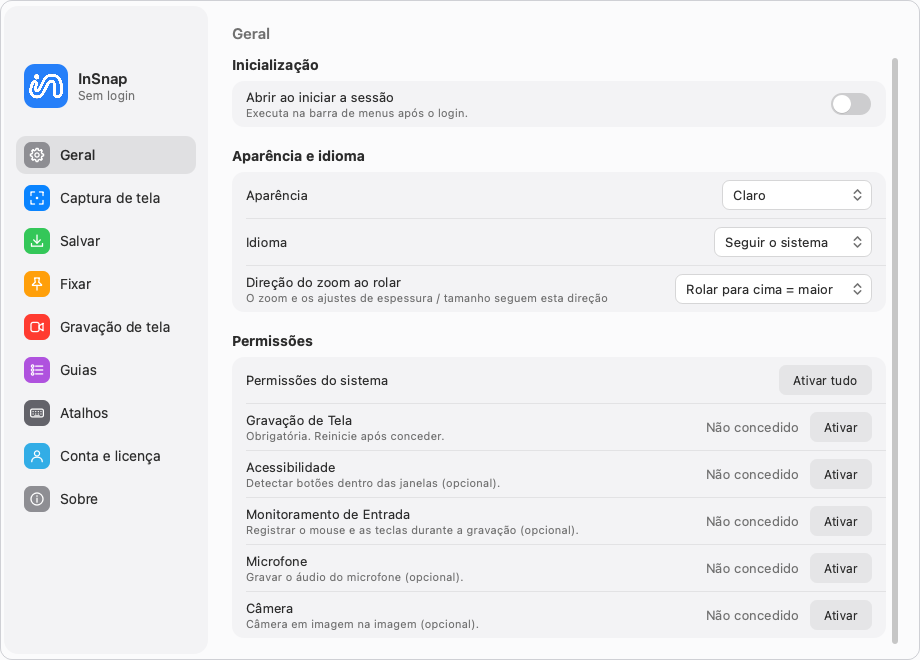This screenshot has width=920, height=660.
Task: Click the Geral page title at the top
Action: 251,34
